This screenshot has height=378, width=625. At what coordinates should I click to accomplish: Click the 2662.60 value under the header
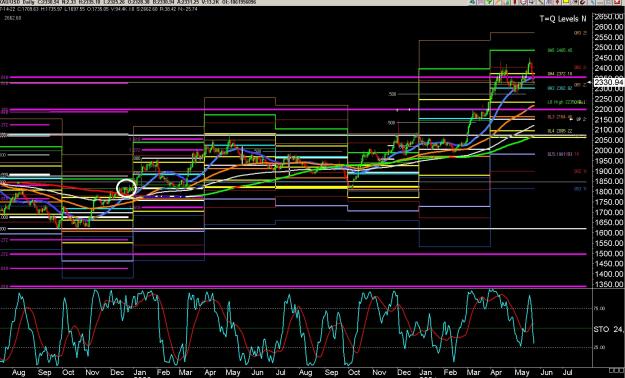click(12, 18)
